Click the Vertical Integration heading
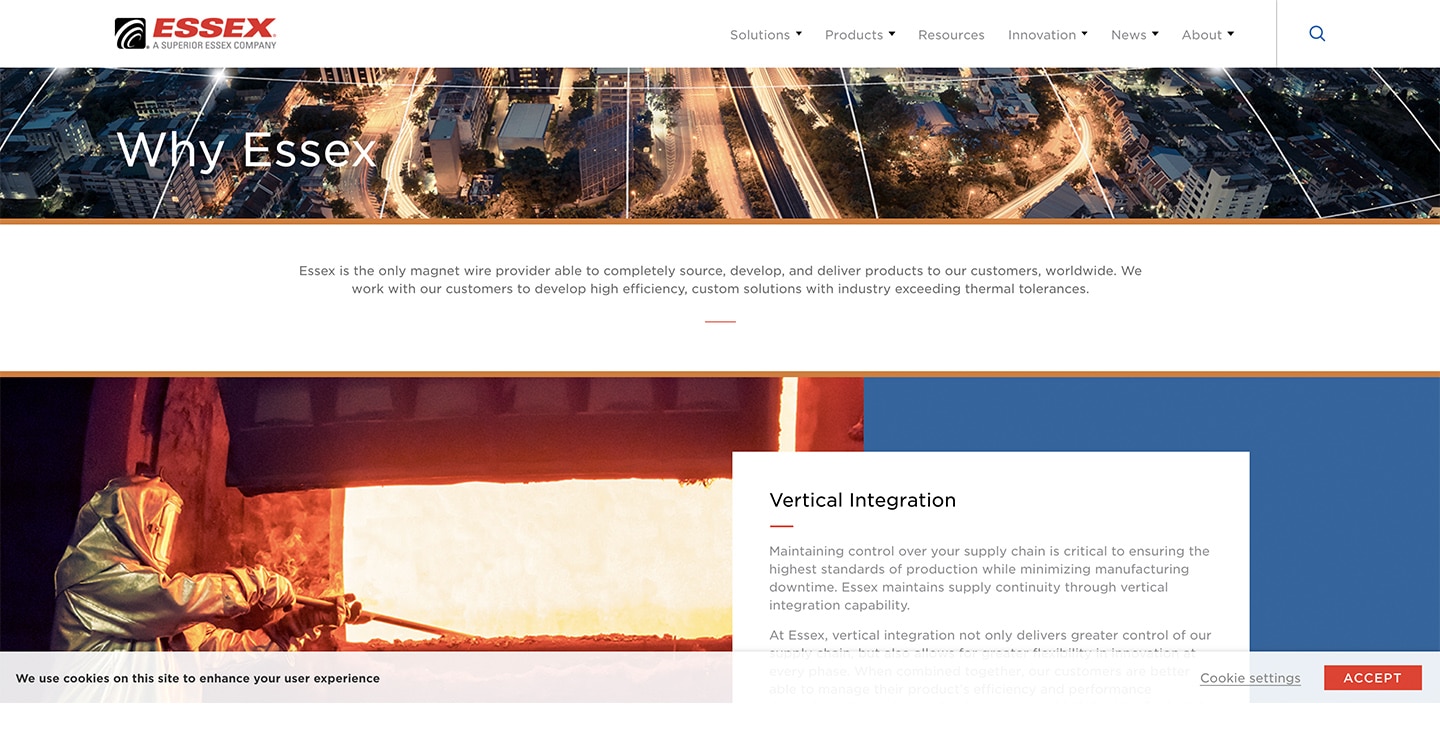This screenshot has width=1440, height=746. click(x=862, y=500)
